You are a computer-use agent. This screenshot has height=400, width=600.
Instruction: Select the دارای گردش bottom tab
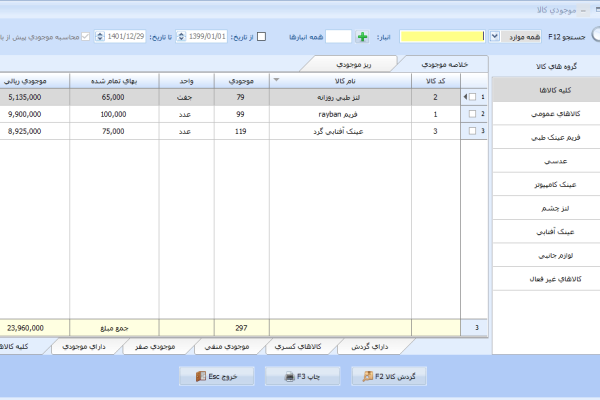(370, 346)
